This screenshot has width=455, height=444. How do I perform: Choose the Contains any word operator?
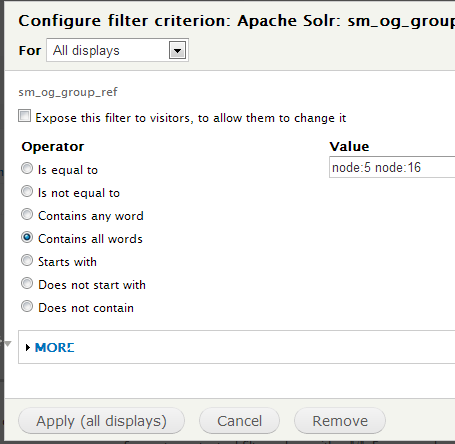point(27,214)
